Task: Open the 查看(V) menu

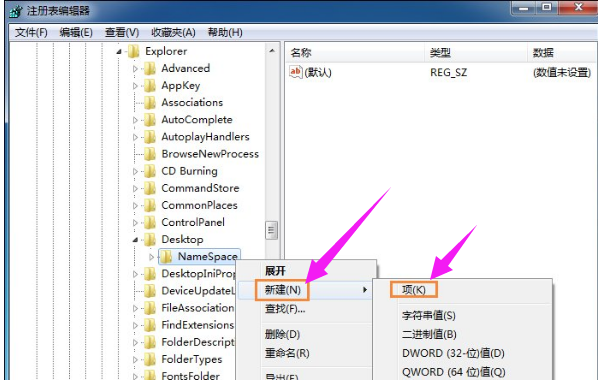Action: [122, 32]
